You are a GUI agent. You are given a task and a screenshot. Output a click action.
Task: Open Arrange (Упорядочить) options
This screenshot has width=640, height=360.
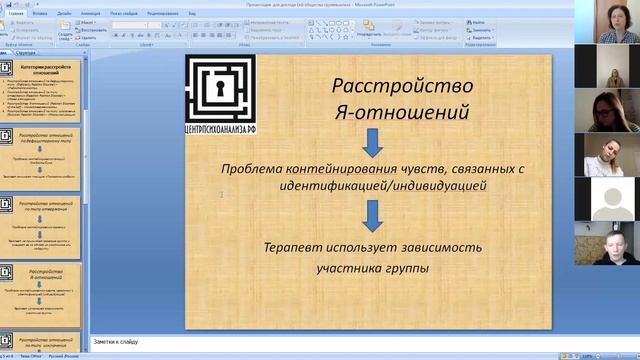point(369,29)
